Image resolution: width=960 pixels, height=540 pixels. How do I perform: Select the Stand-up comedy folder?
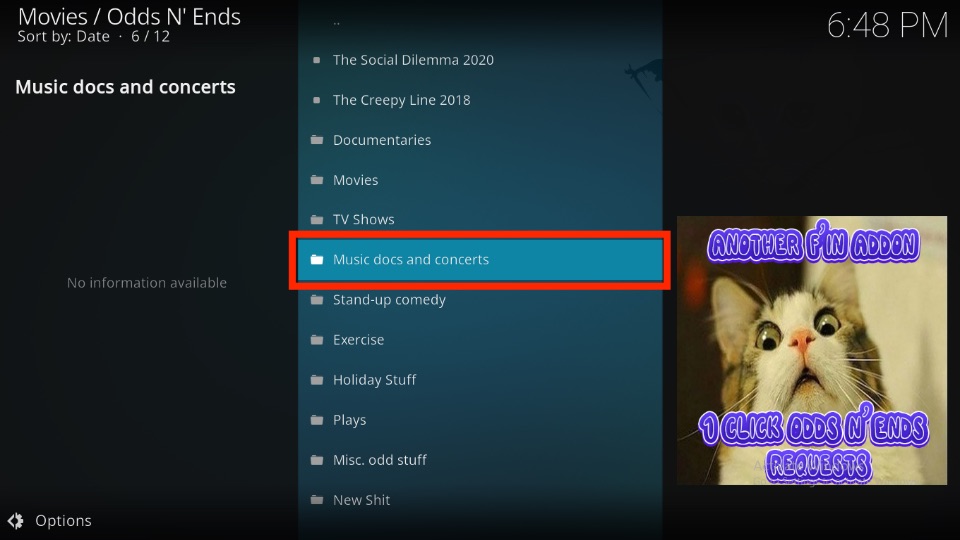(x=480, y=299)
